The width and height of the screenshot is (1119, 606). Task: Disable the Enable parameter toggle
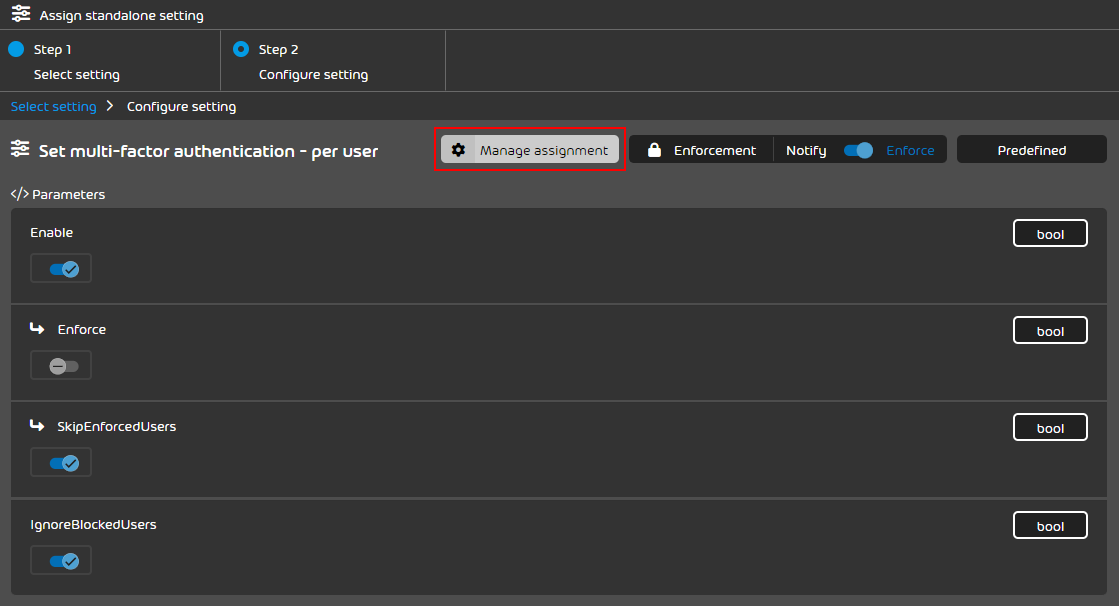61,269
